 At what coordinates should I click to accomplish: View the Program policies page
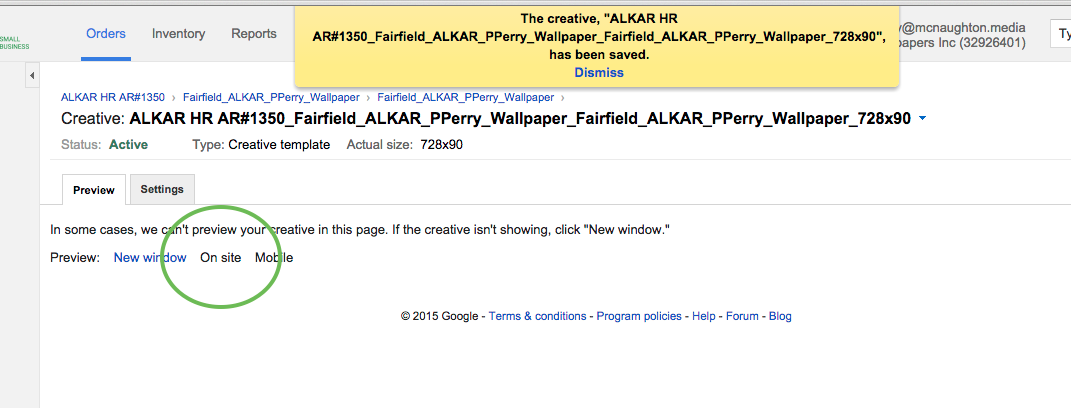pyautogui.click(x=639, y=316)
